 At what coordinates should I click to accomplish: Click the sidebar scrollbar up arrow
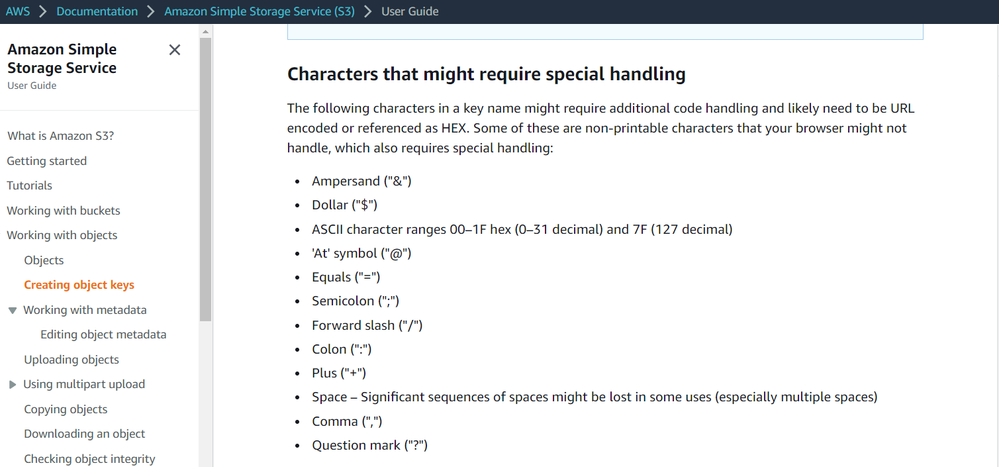pos(206,32)
